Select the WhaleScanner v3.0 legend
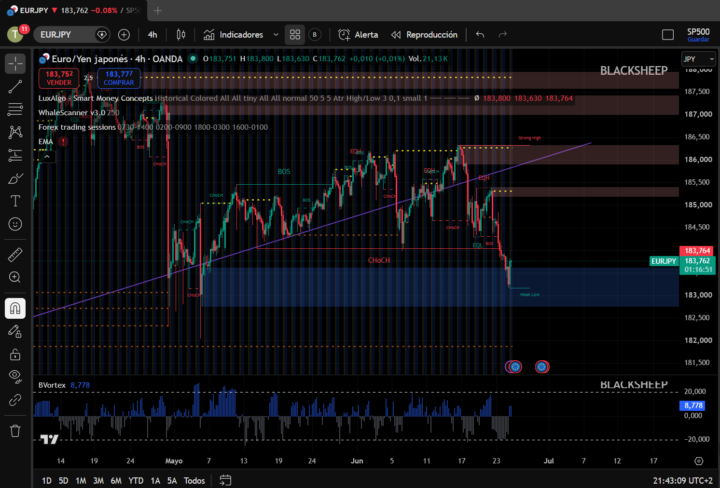720x488 pixels. (72, 112)
